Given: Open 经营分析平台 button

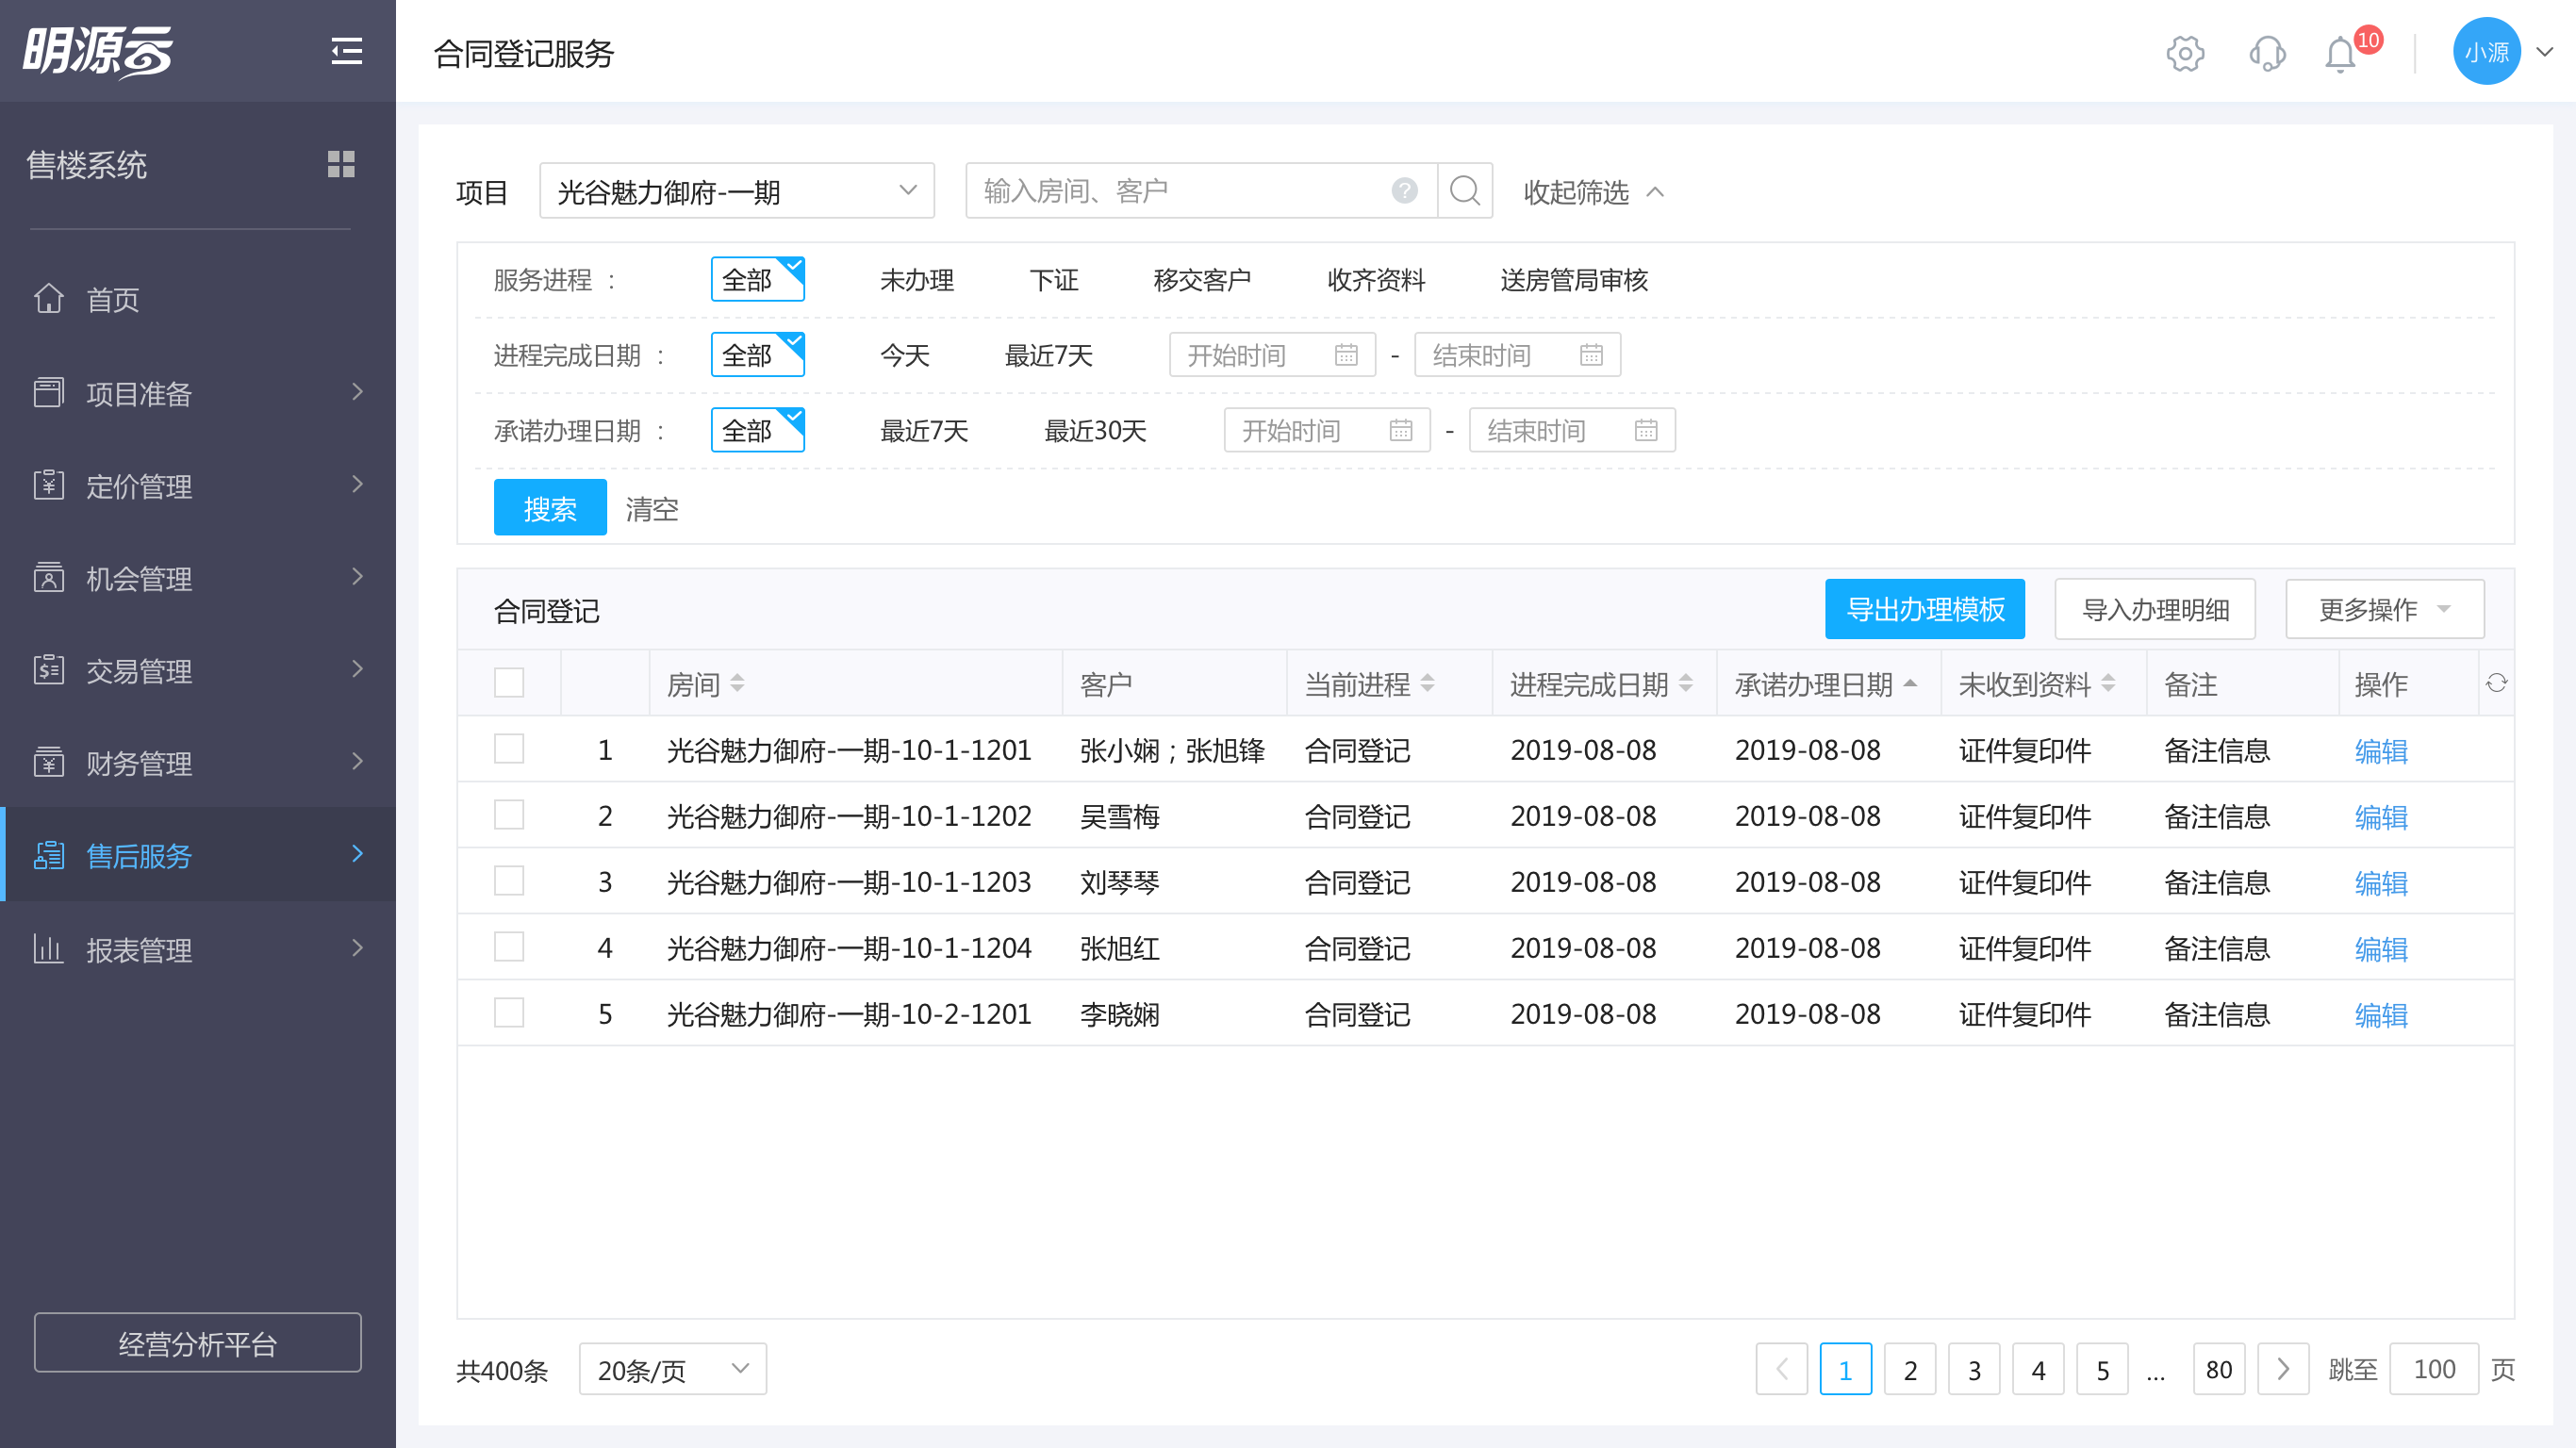Looking at the screenshot, I should click(197, 1343).
